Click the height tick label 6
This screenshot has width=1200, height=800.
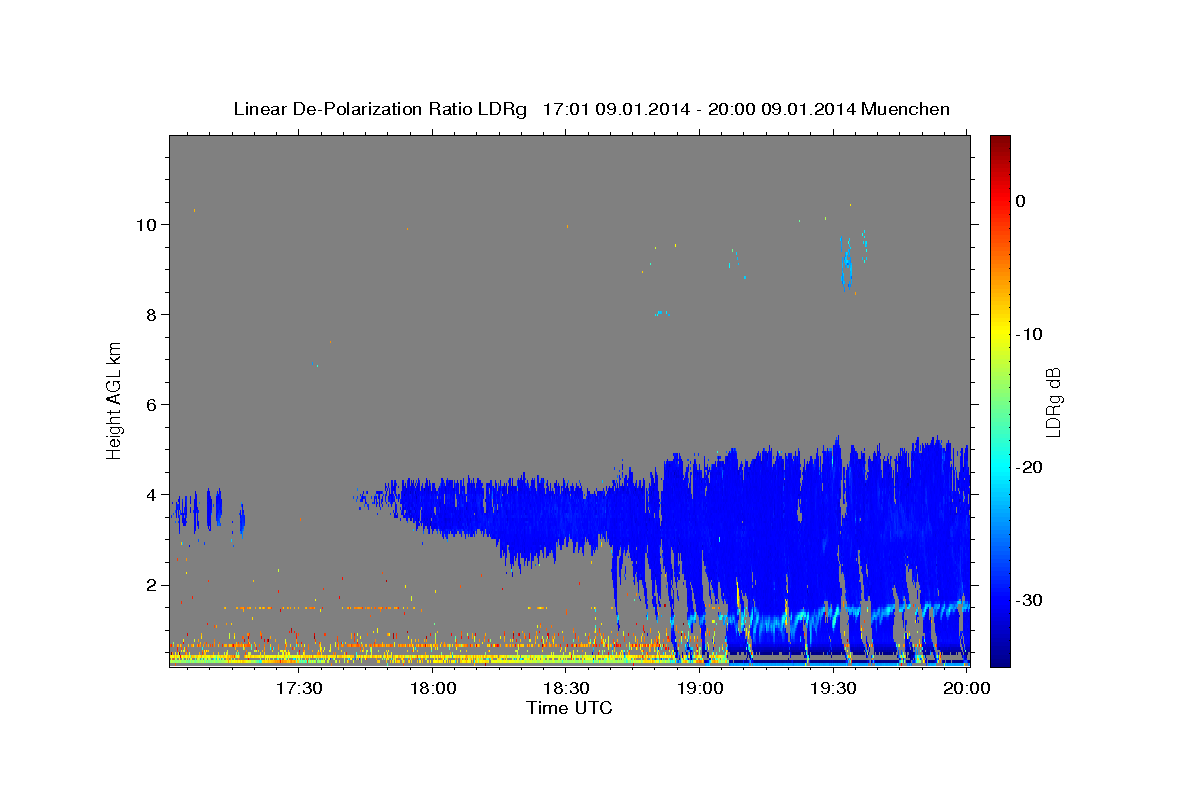[x=153, y=405]
